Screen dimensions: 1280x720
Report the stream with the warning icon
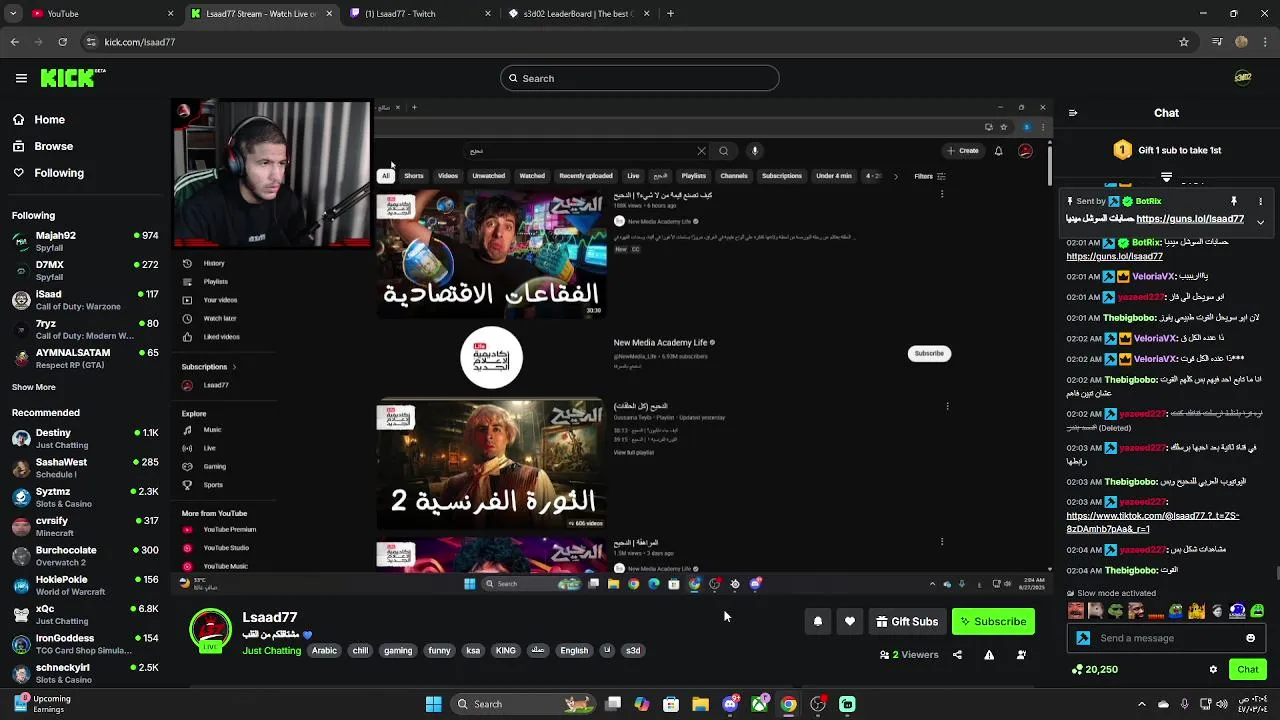point(989,655)
